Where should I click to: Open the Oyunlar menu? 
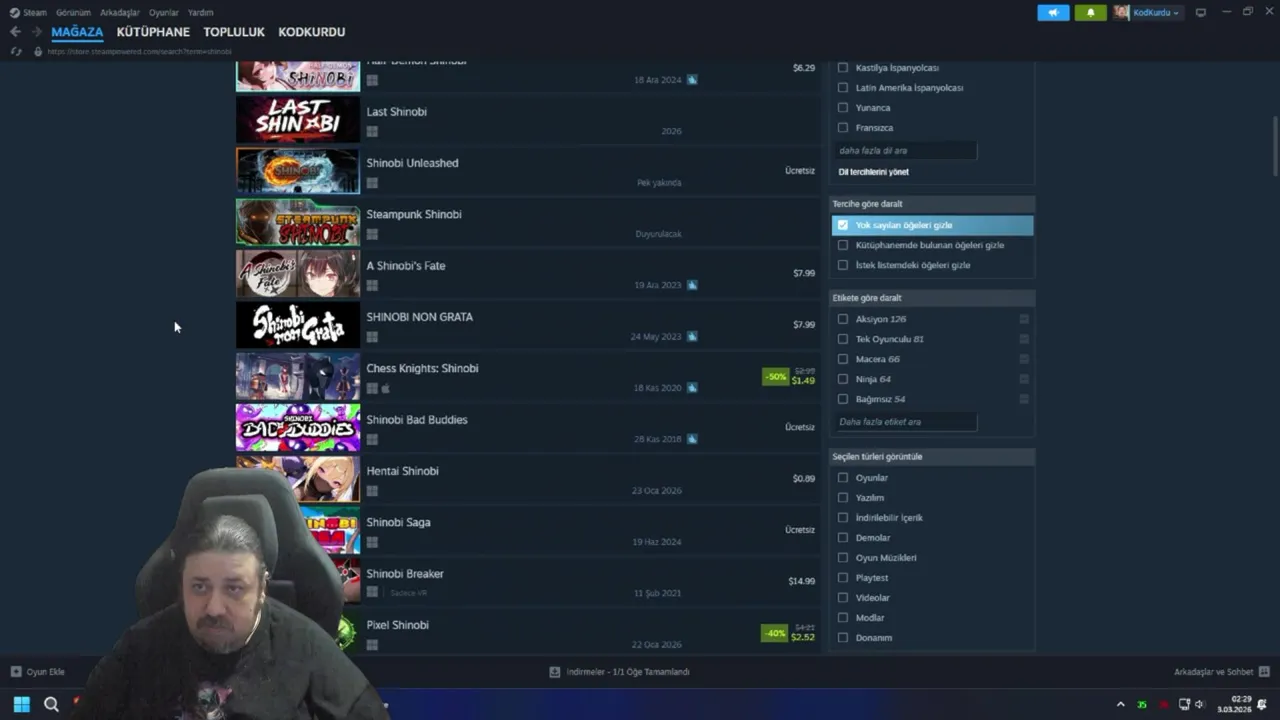(164, 13)
